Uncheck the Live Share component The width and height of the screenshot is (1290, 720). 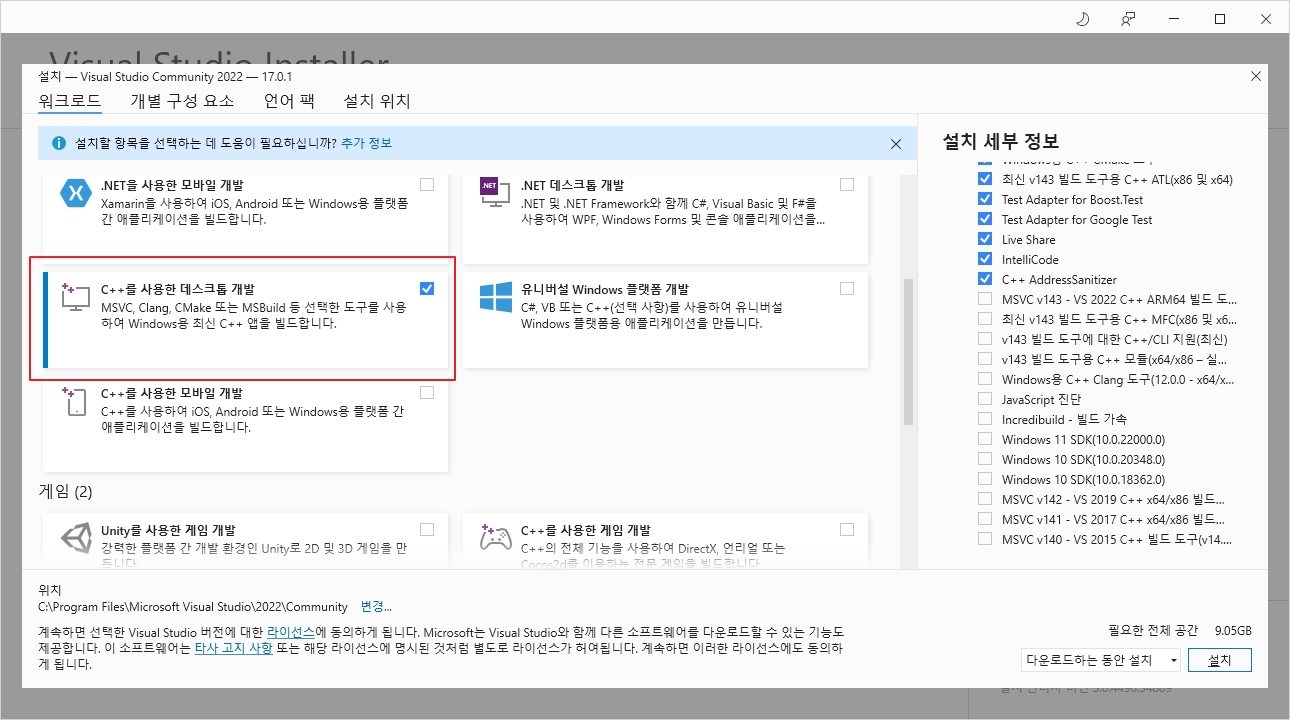985,239
